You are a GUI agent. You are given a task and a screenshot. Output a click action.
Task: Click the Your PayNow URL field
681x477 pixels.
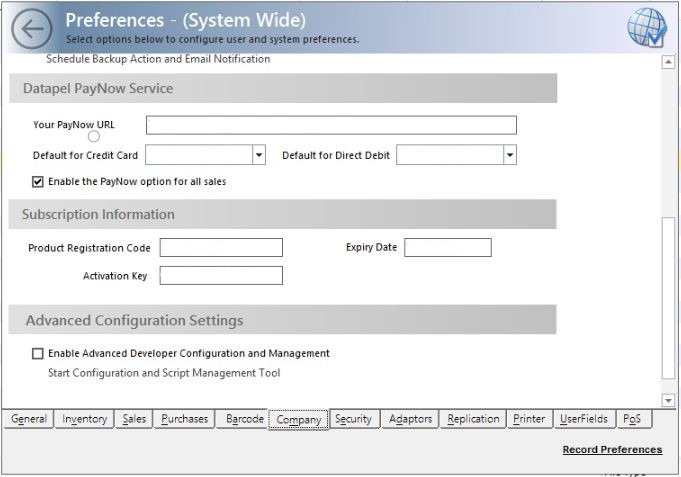(x=331, y=125)
